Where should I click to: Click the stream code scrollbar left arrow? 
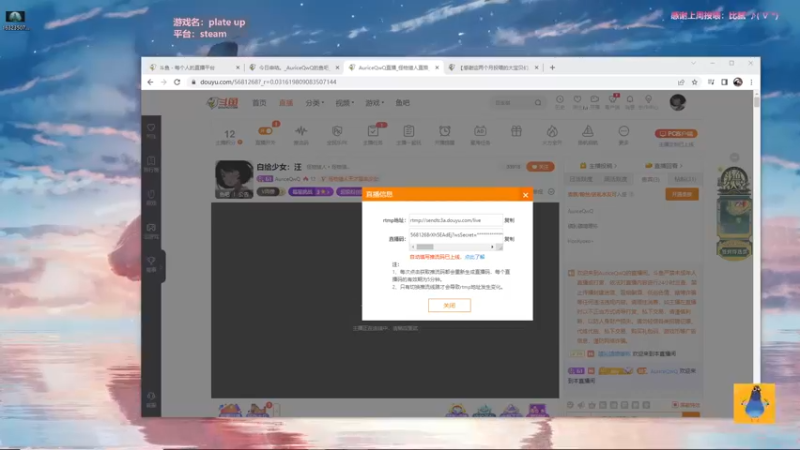pyautogui.click(x=413, y=247)
